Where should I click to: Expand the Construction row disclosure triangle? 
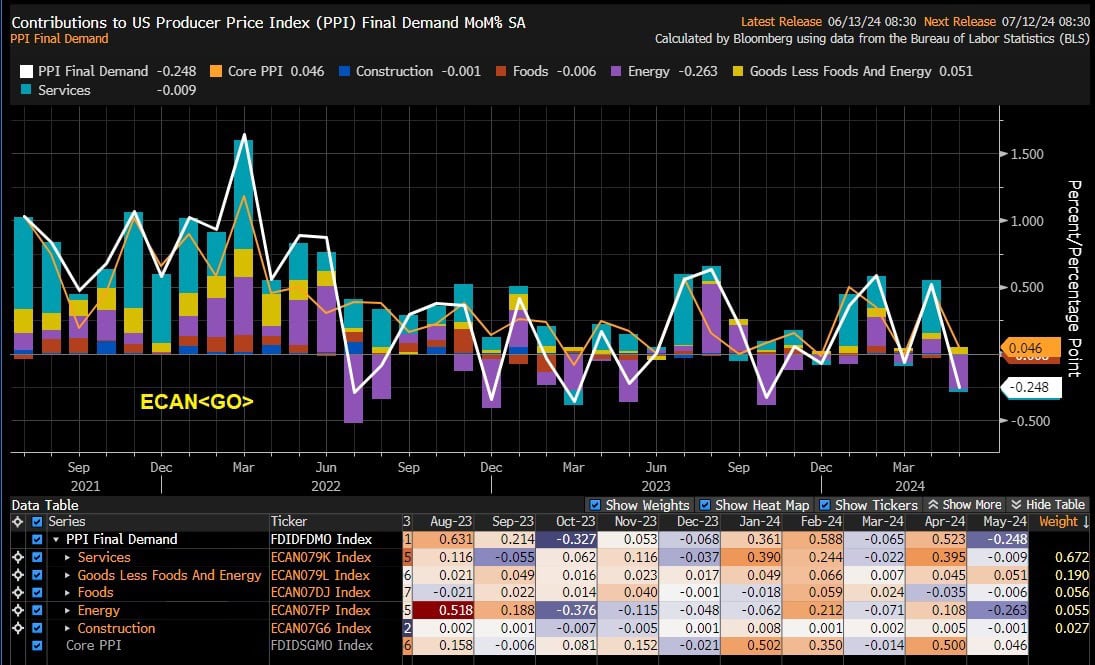pos(68,629)
